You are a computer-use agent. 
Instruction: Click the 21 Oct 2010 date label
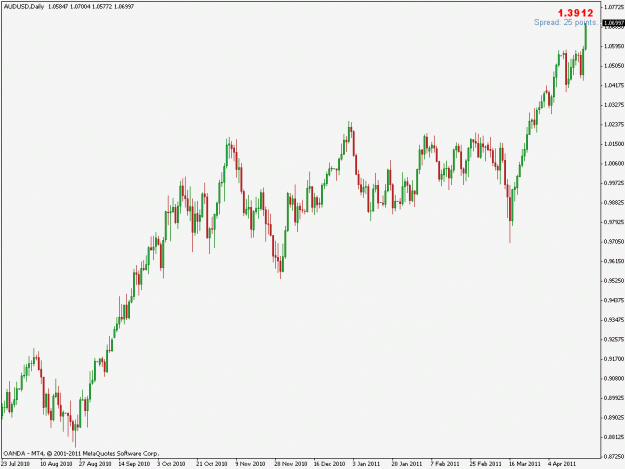pyautogui.click(x=212, y=464)
